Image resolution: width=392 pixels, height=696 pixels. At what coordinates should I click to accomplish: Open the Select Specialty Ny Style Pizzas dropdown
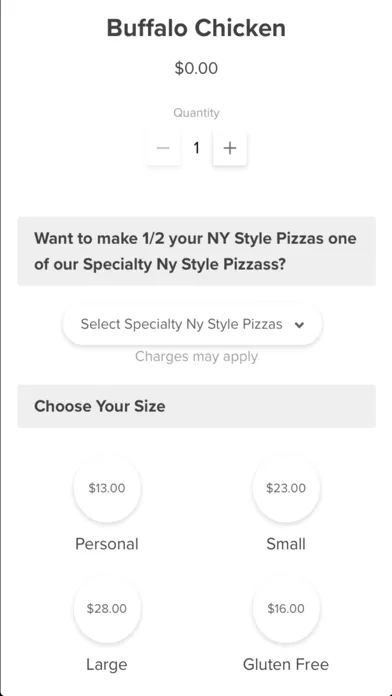pyautogui.click(x=192, y=324)
